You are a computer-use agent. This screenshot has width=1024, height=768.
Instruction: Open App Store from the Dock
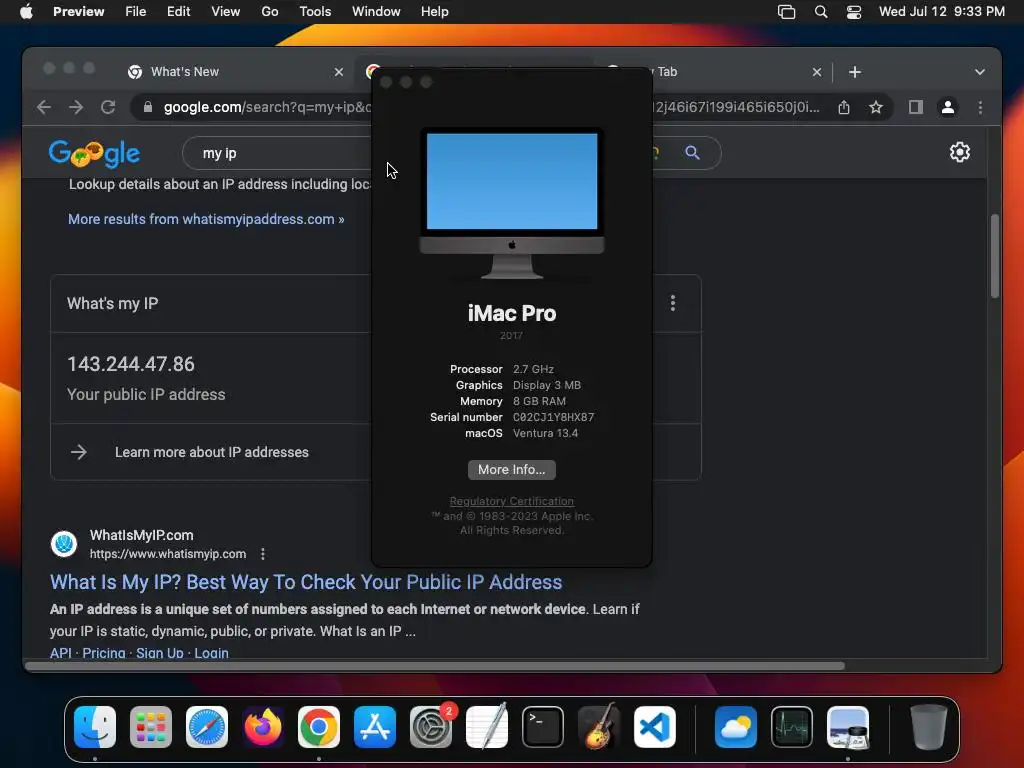coord(375,727)
